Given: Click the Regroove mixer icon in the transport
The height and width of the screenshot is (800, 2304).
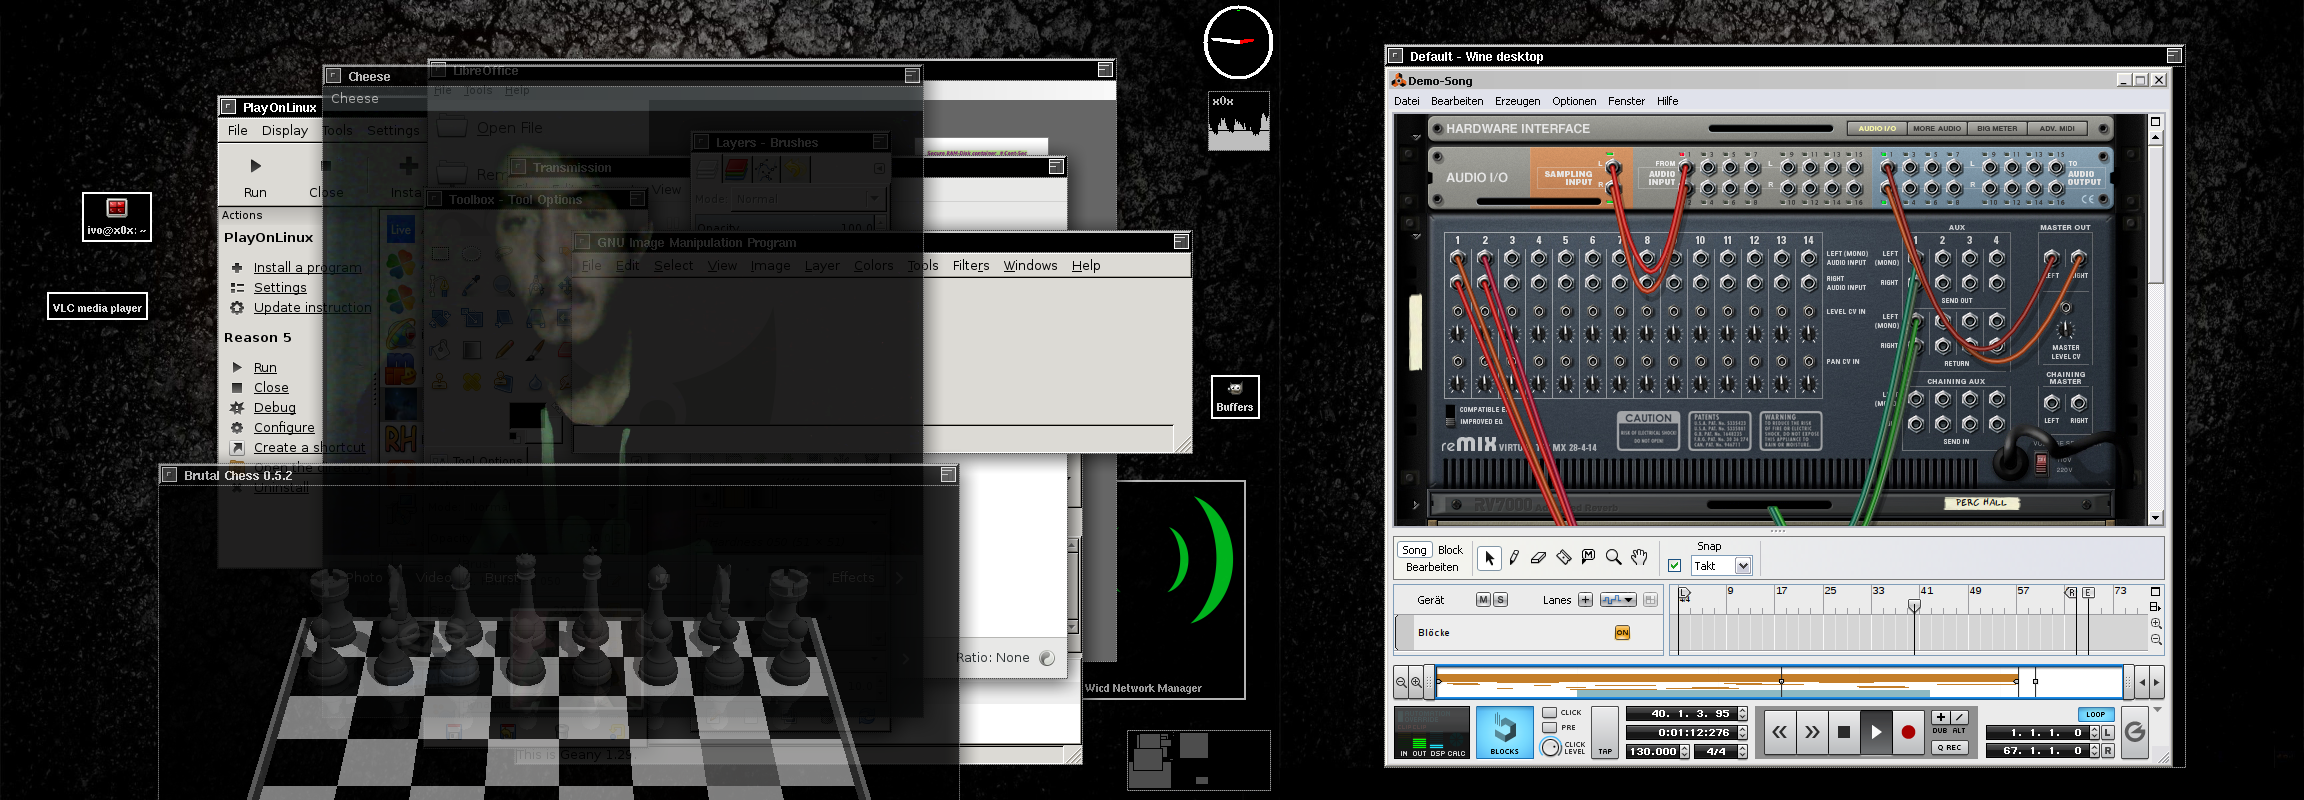Looking at the screenshot, I should point(2135,732).
